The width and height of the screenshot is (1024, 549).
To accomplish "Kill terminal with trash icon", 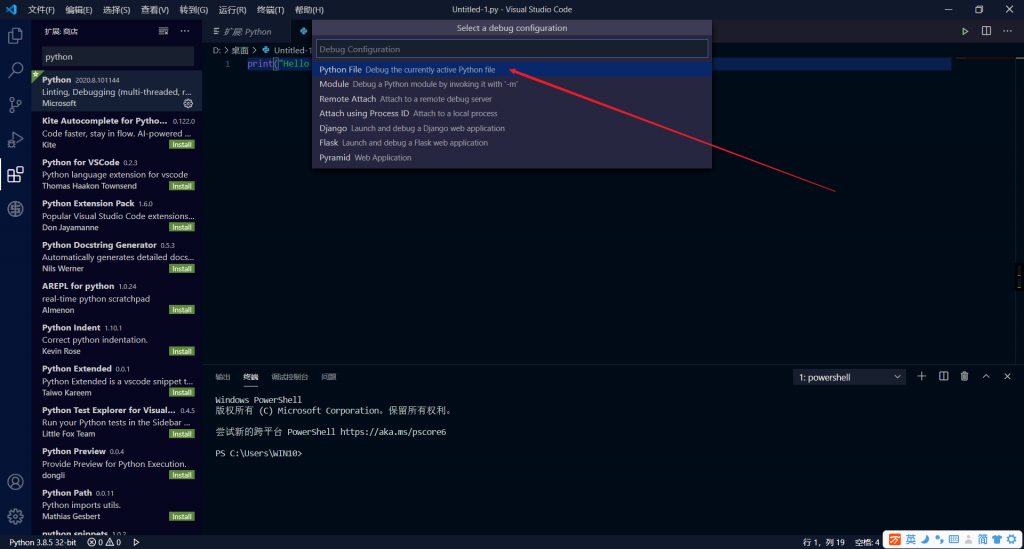I will click(965, 377).
